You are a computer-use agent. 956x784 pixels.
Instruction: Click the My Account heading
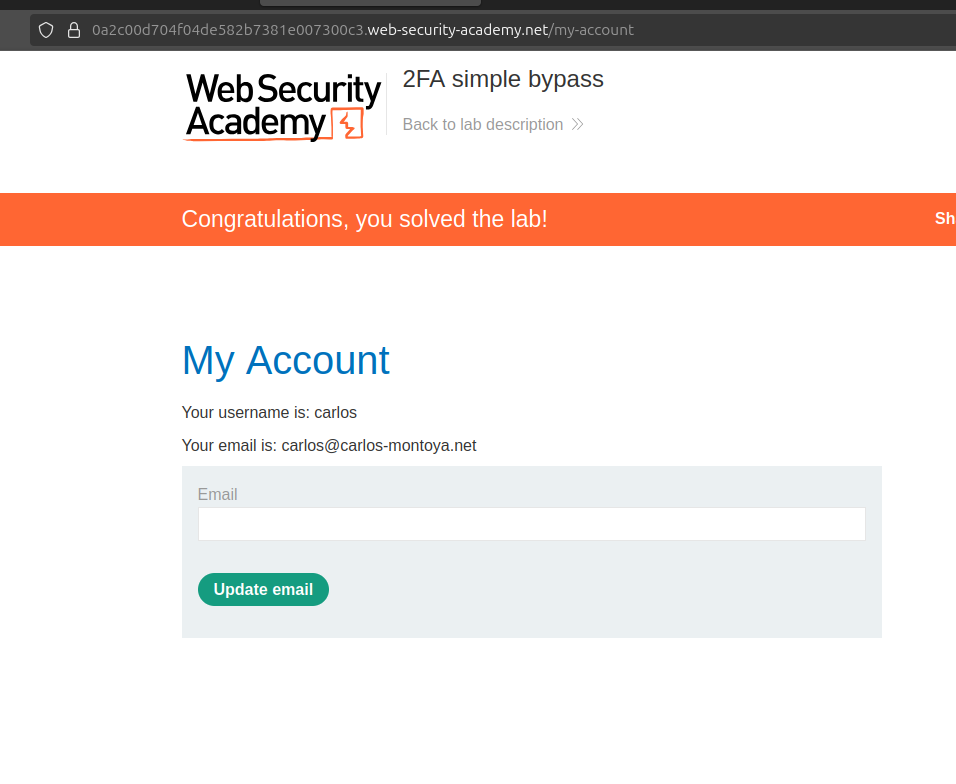(x=286, y=360)
